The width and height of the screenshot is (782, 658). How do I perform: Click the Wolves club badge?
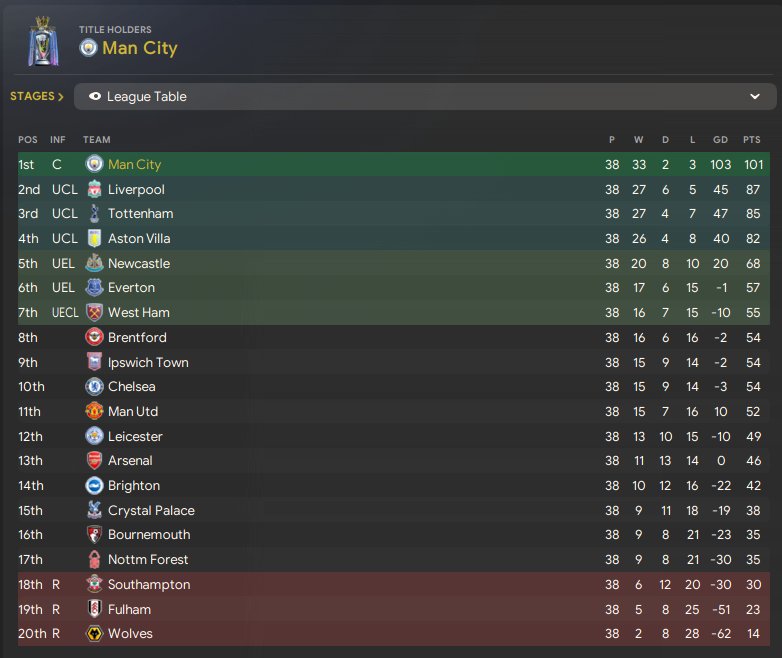(x=95, y=634)
